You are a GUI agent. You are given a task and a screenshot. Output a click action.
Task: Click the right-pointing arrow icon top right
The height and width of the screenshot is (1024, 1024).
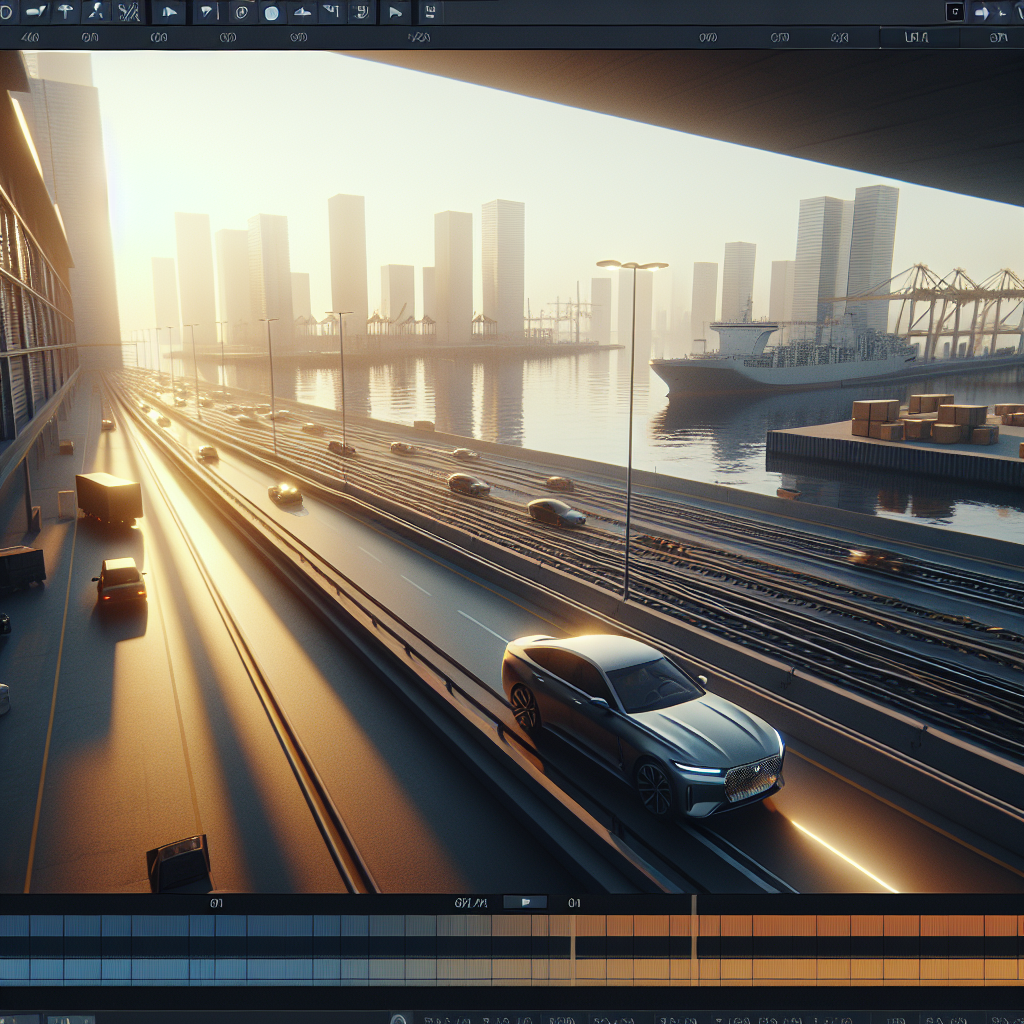coord(982,12)
